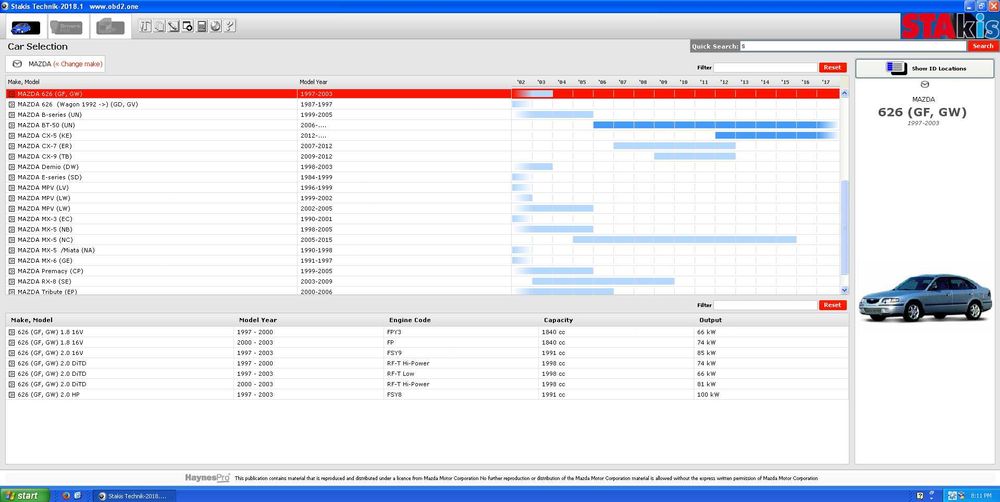Click the CX-7 timeline bar
Image resolution: width=1000 pixels, height=502 pixels.
click(x=675, y=146)
